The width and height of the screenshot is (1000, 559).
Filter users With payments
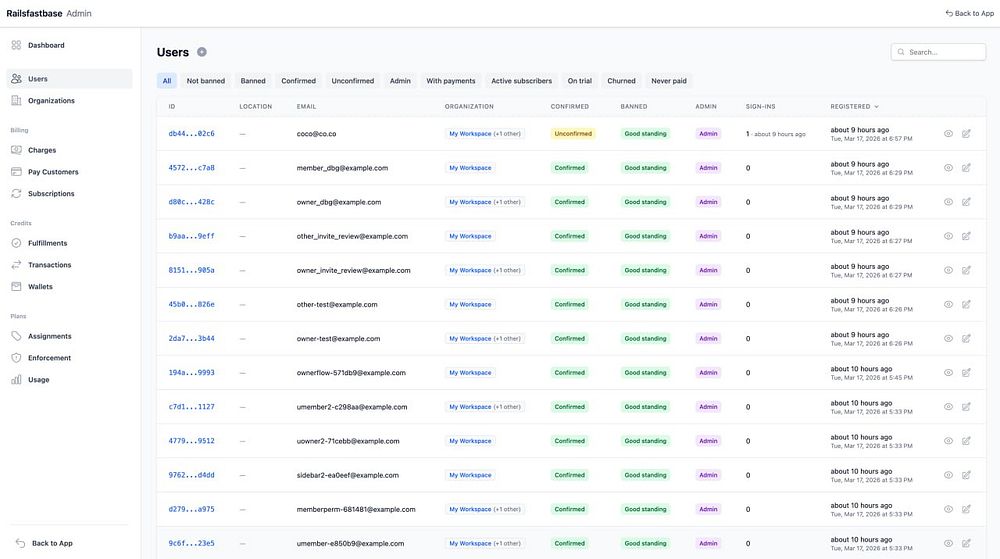tap(450, 81)
